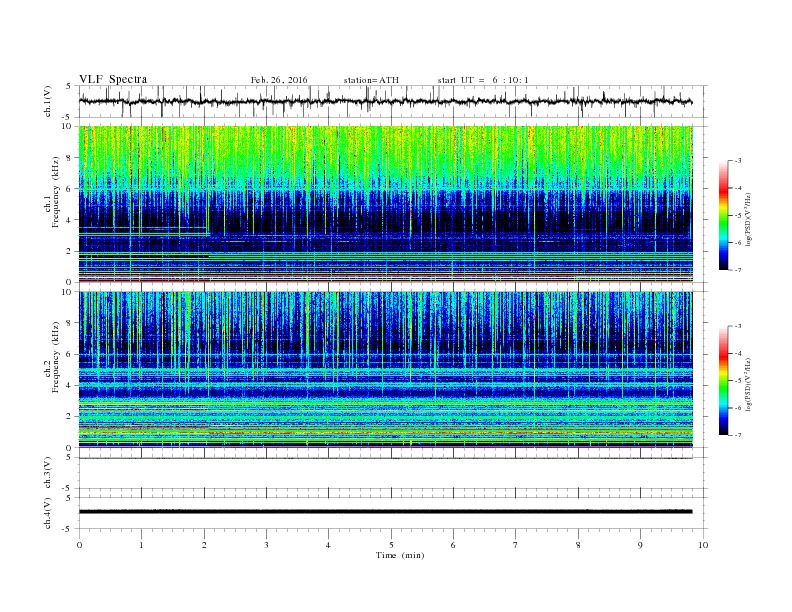Select the 'start UT = 6 :10: 1' text
Viewport: 792px width, 612px height.
pos(483,80)
